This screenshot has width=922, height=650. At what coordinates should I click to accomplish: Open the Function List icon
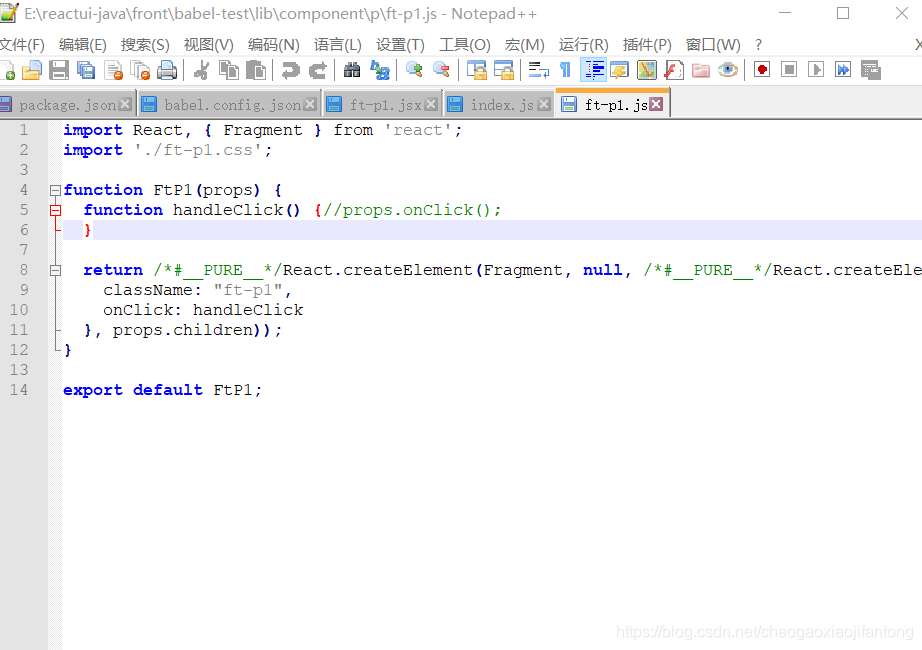(674, 70)
